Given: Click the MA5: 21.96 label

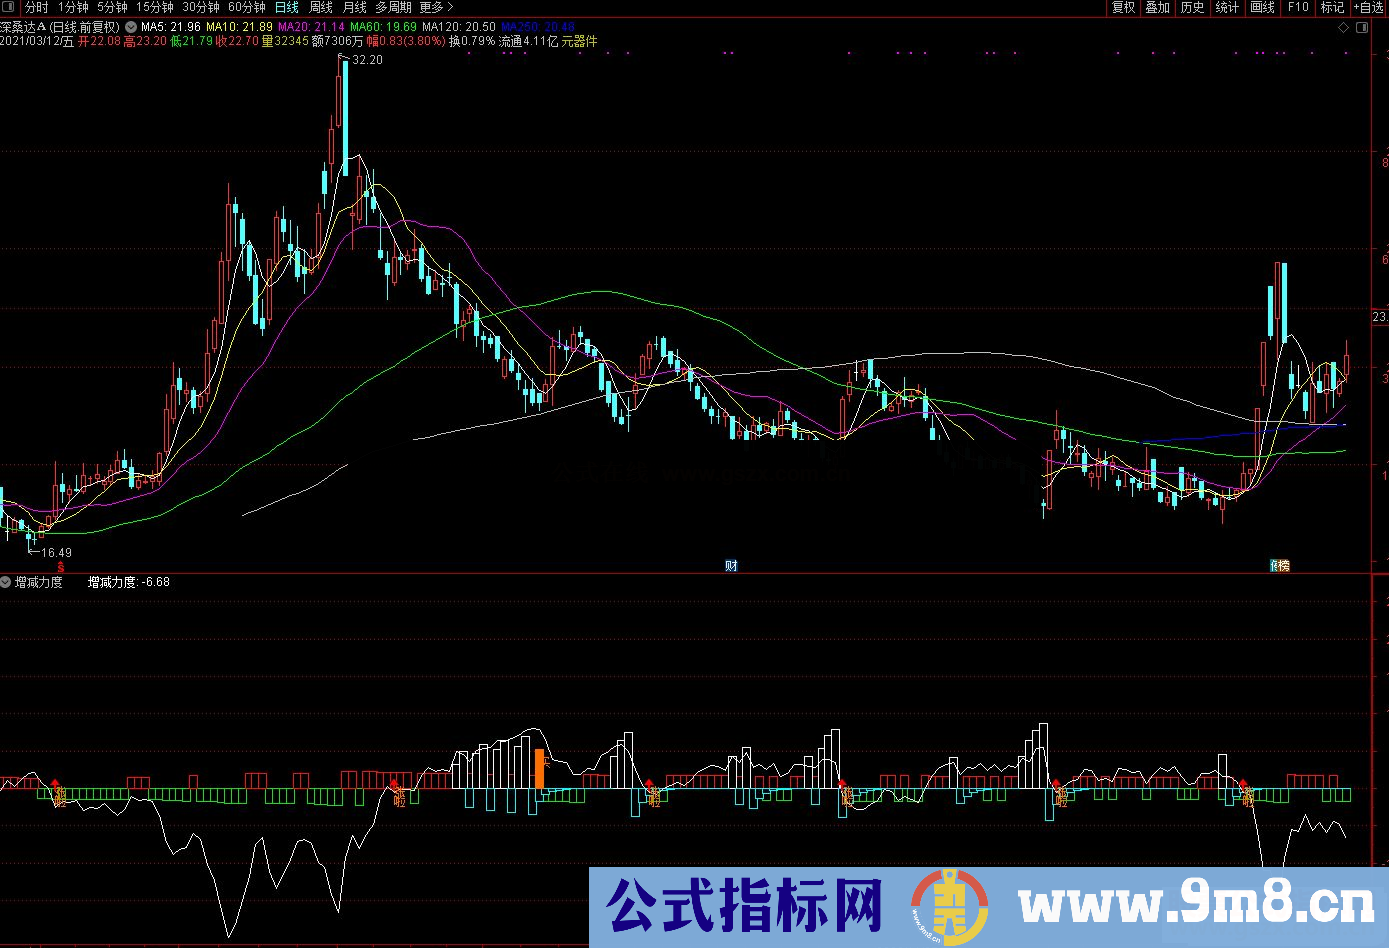Looking at the screenshot, I should coord(171,27).
